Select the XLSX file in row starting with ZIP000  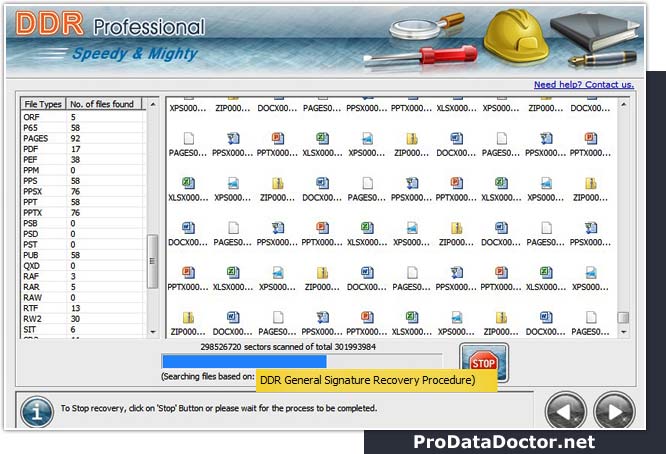pos(411,323)
